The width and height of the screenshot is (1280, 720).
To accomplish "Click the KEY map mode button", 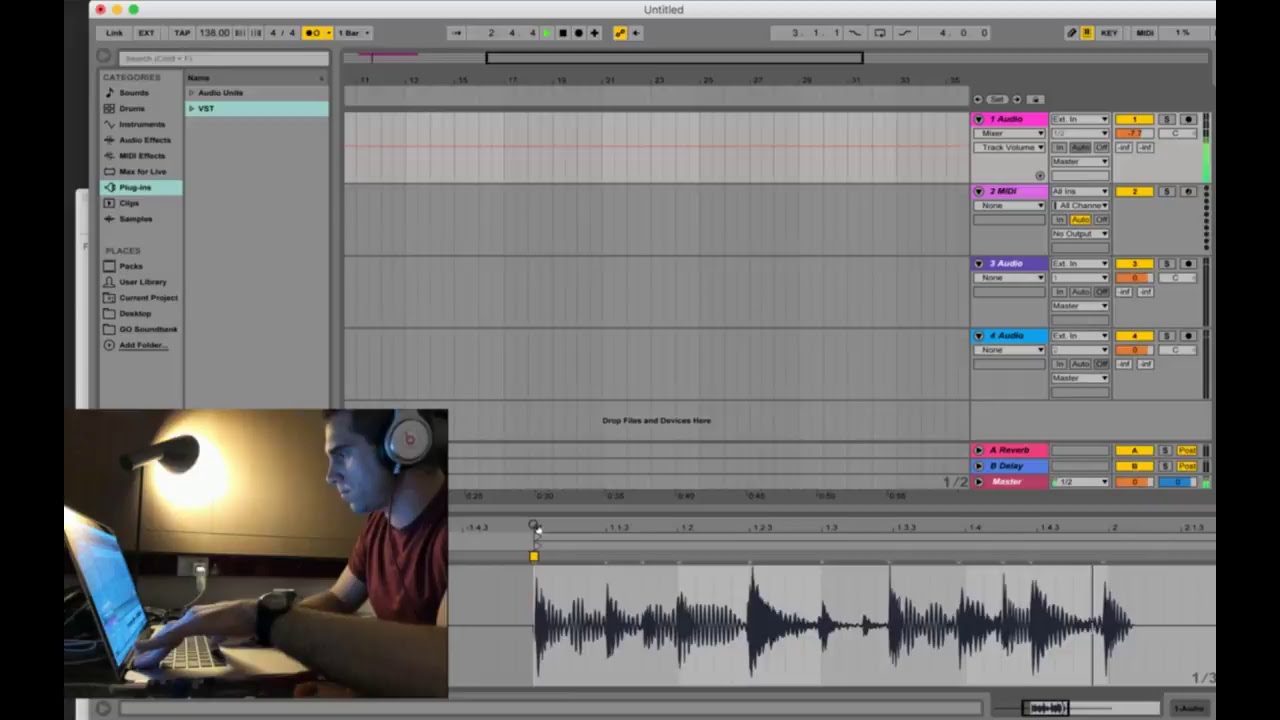I will [1109, 33].
